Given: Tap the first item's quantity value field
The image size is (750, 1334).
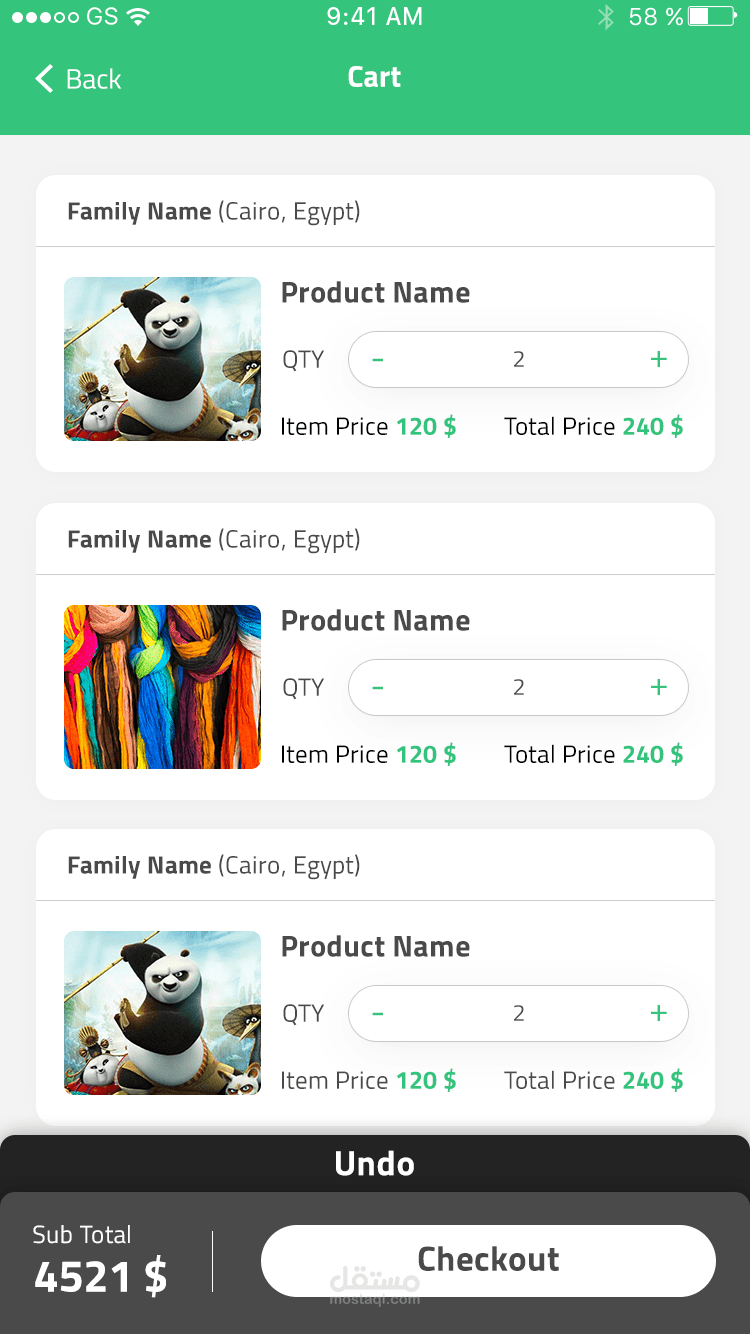Looking at the screenshot, I should [x=518, y=360].
